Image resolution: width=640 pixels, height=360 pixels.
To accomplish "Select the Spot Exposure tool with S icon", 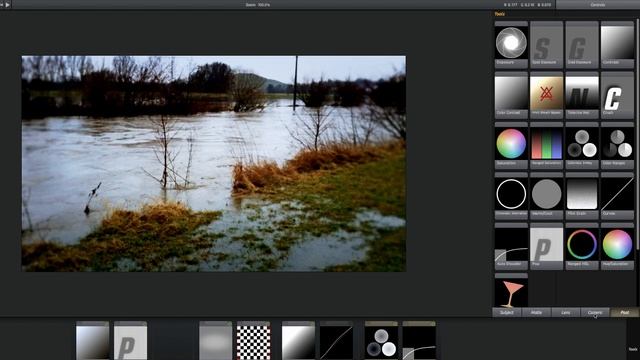I will click(x=547, y=45).
